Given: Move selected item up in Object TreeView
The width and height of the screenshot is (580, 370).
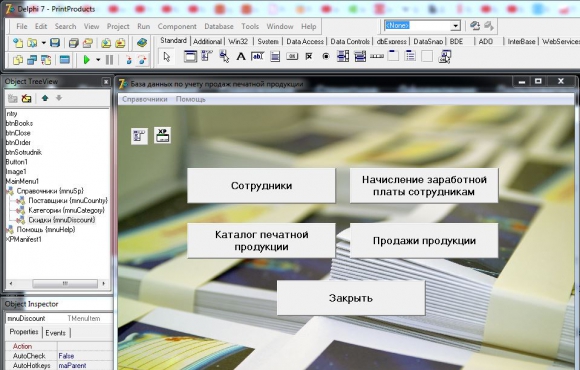Looking at the screenshot, I should click(45, 98).
